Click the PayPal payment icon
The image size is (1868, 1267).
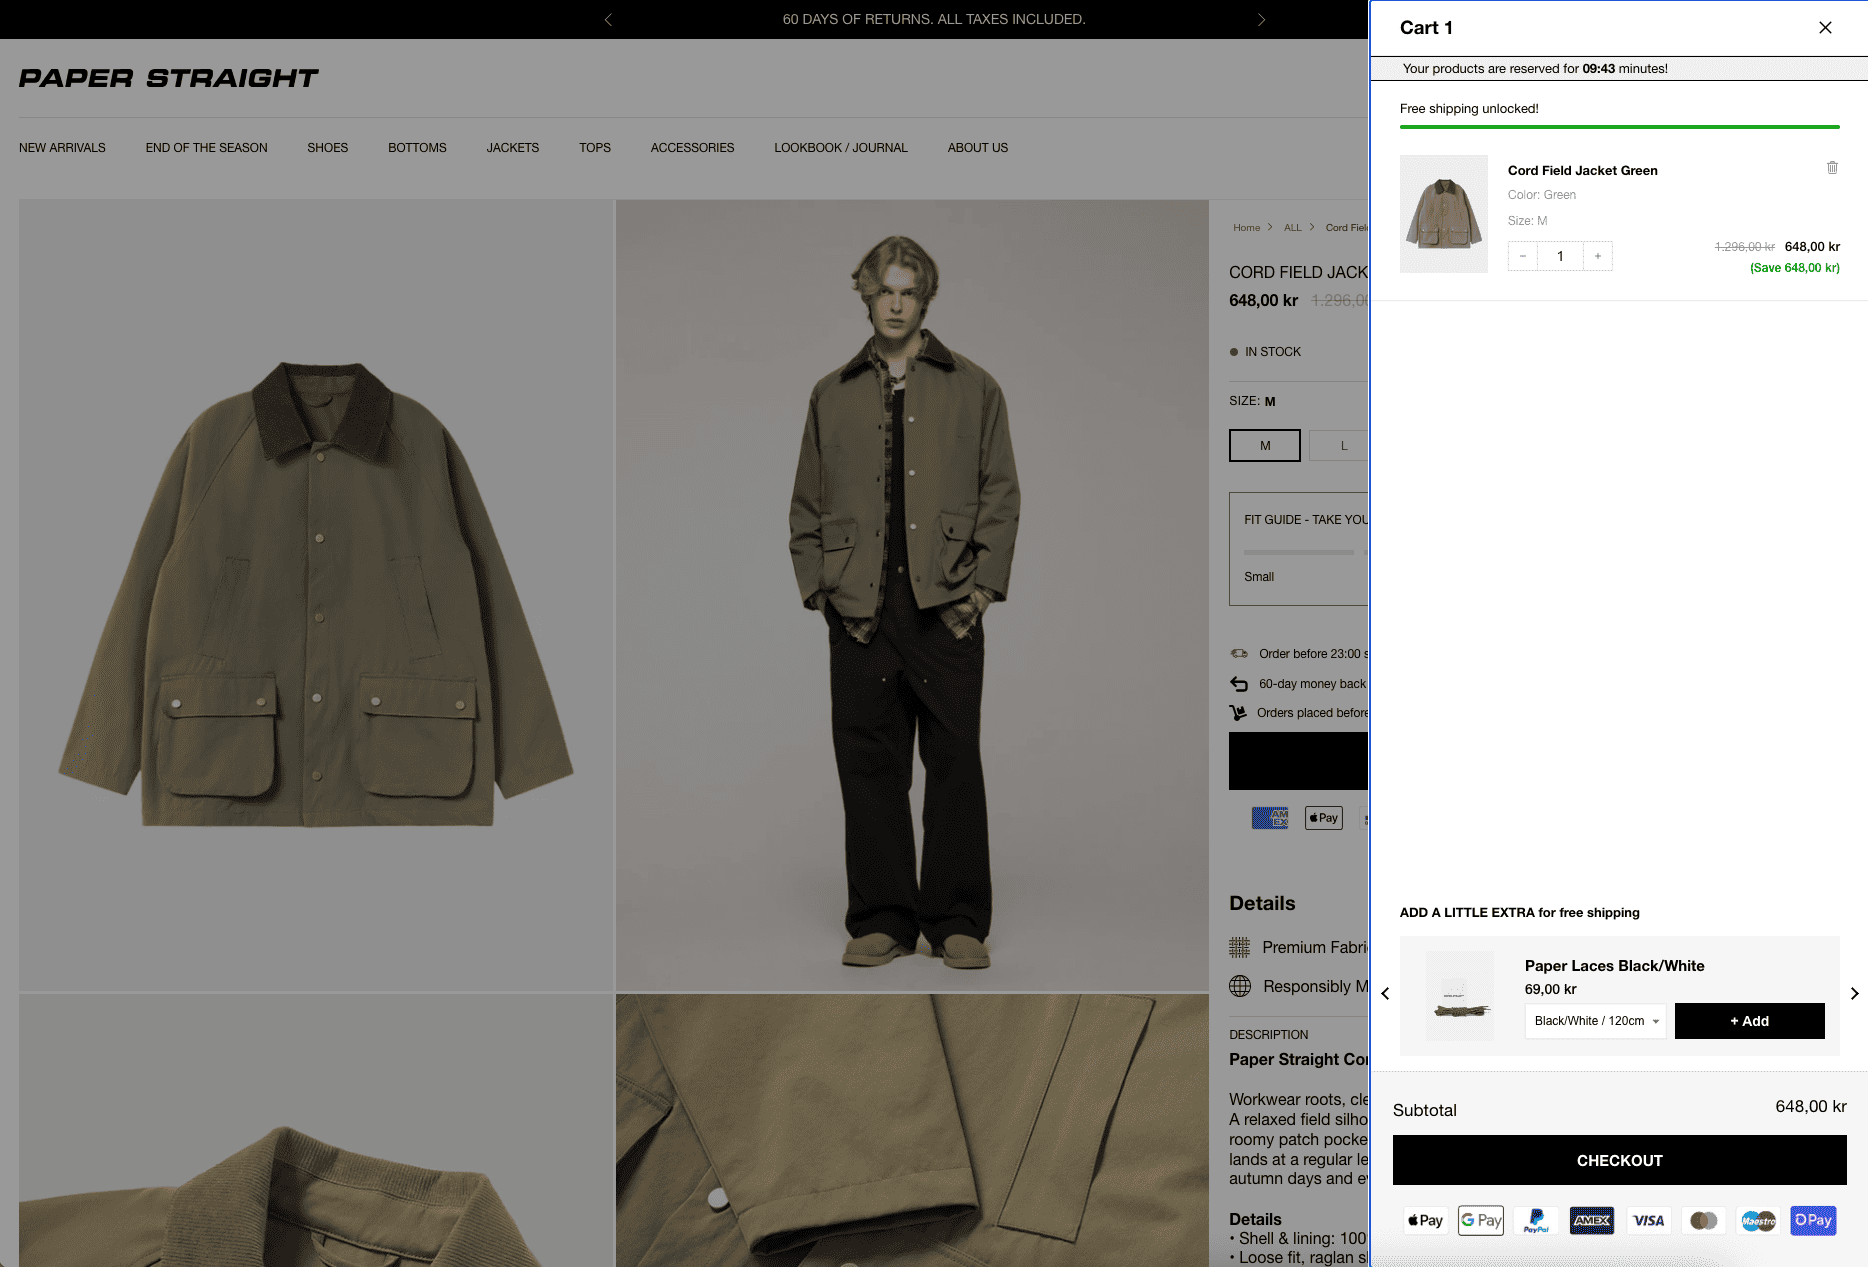point(1536,1220)
